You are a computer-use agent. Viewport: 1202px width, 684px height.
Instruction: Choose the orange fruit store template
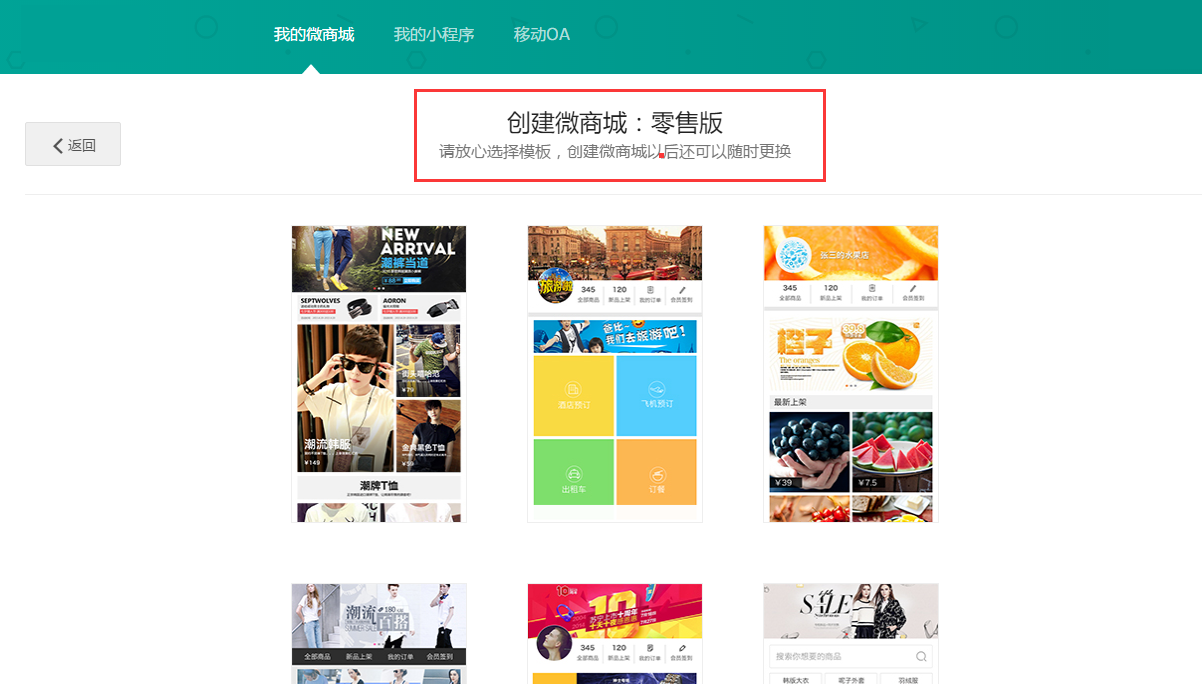(851, 373)
